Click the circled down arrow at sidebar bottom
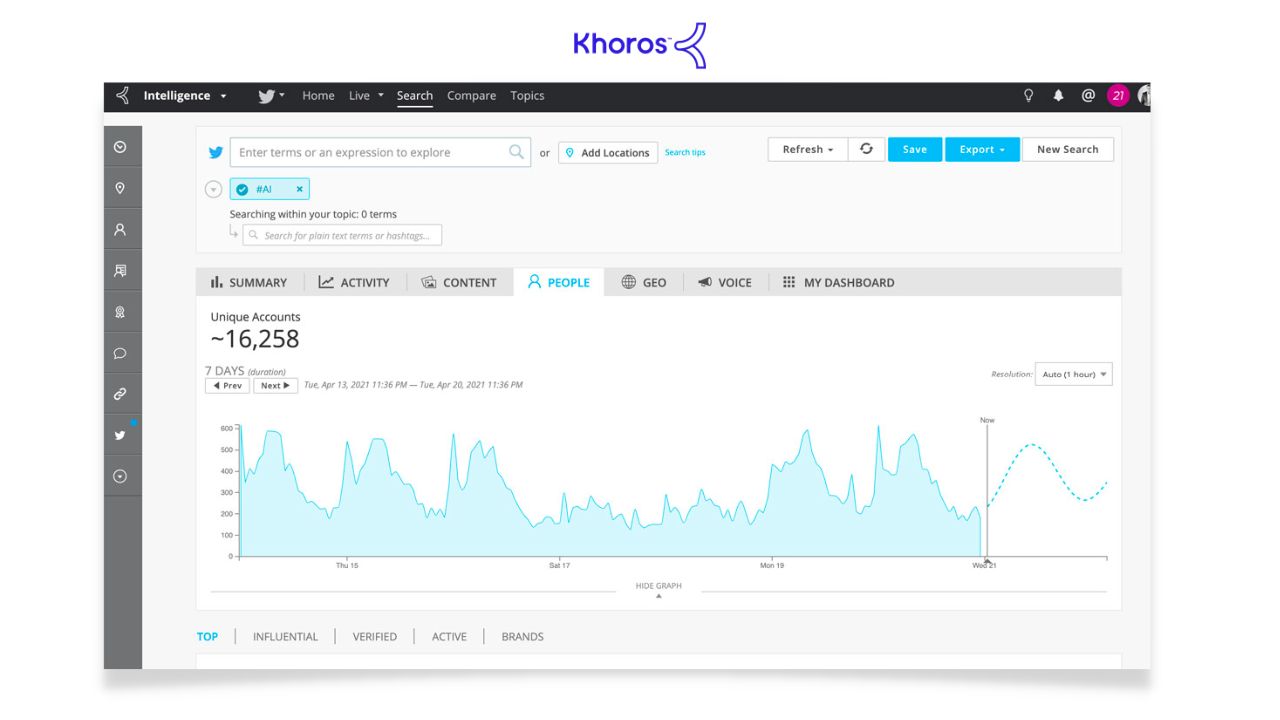This screenshot has height=720, width=1280. pos(120,476)
